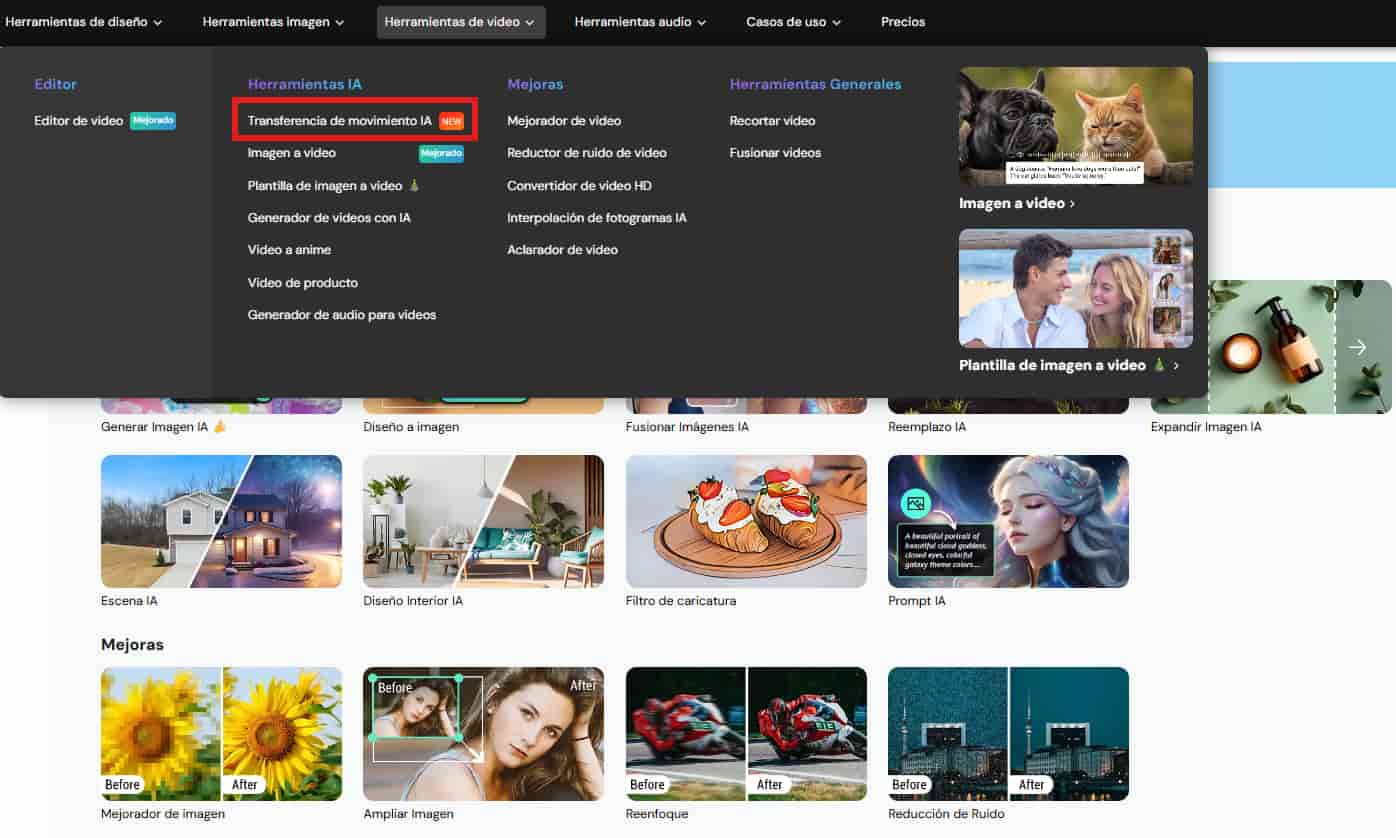1396x838 pixels.
Task: Expand the Herramientas audio dropdown
Action: click(640, 22)
